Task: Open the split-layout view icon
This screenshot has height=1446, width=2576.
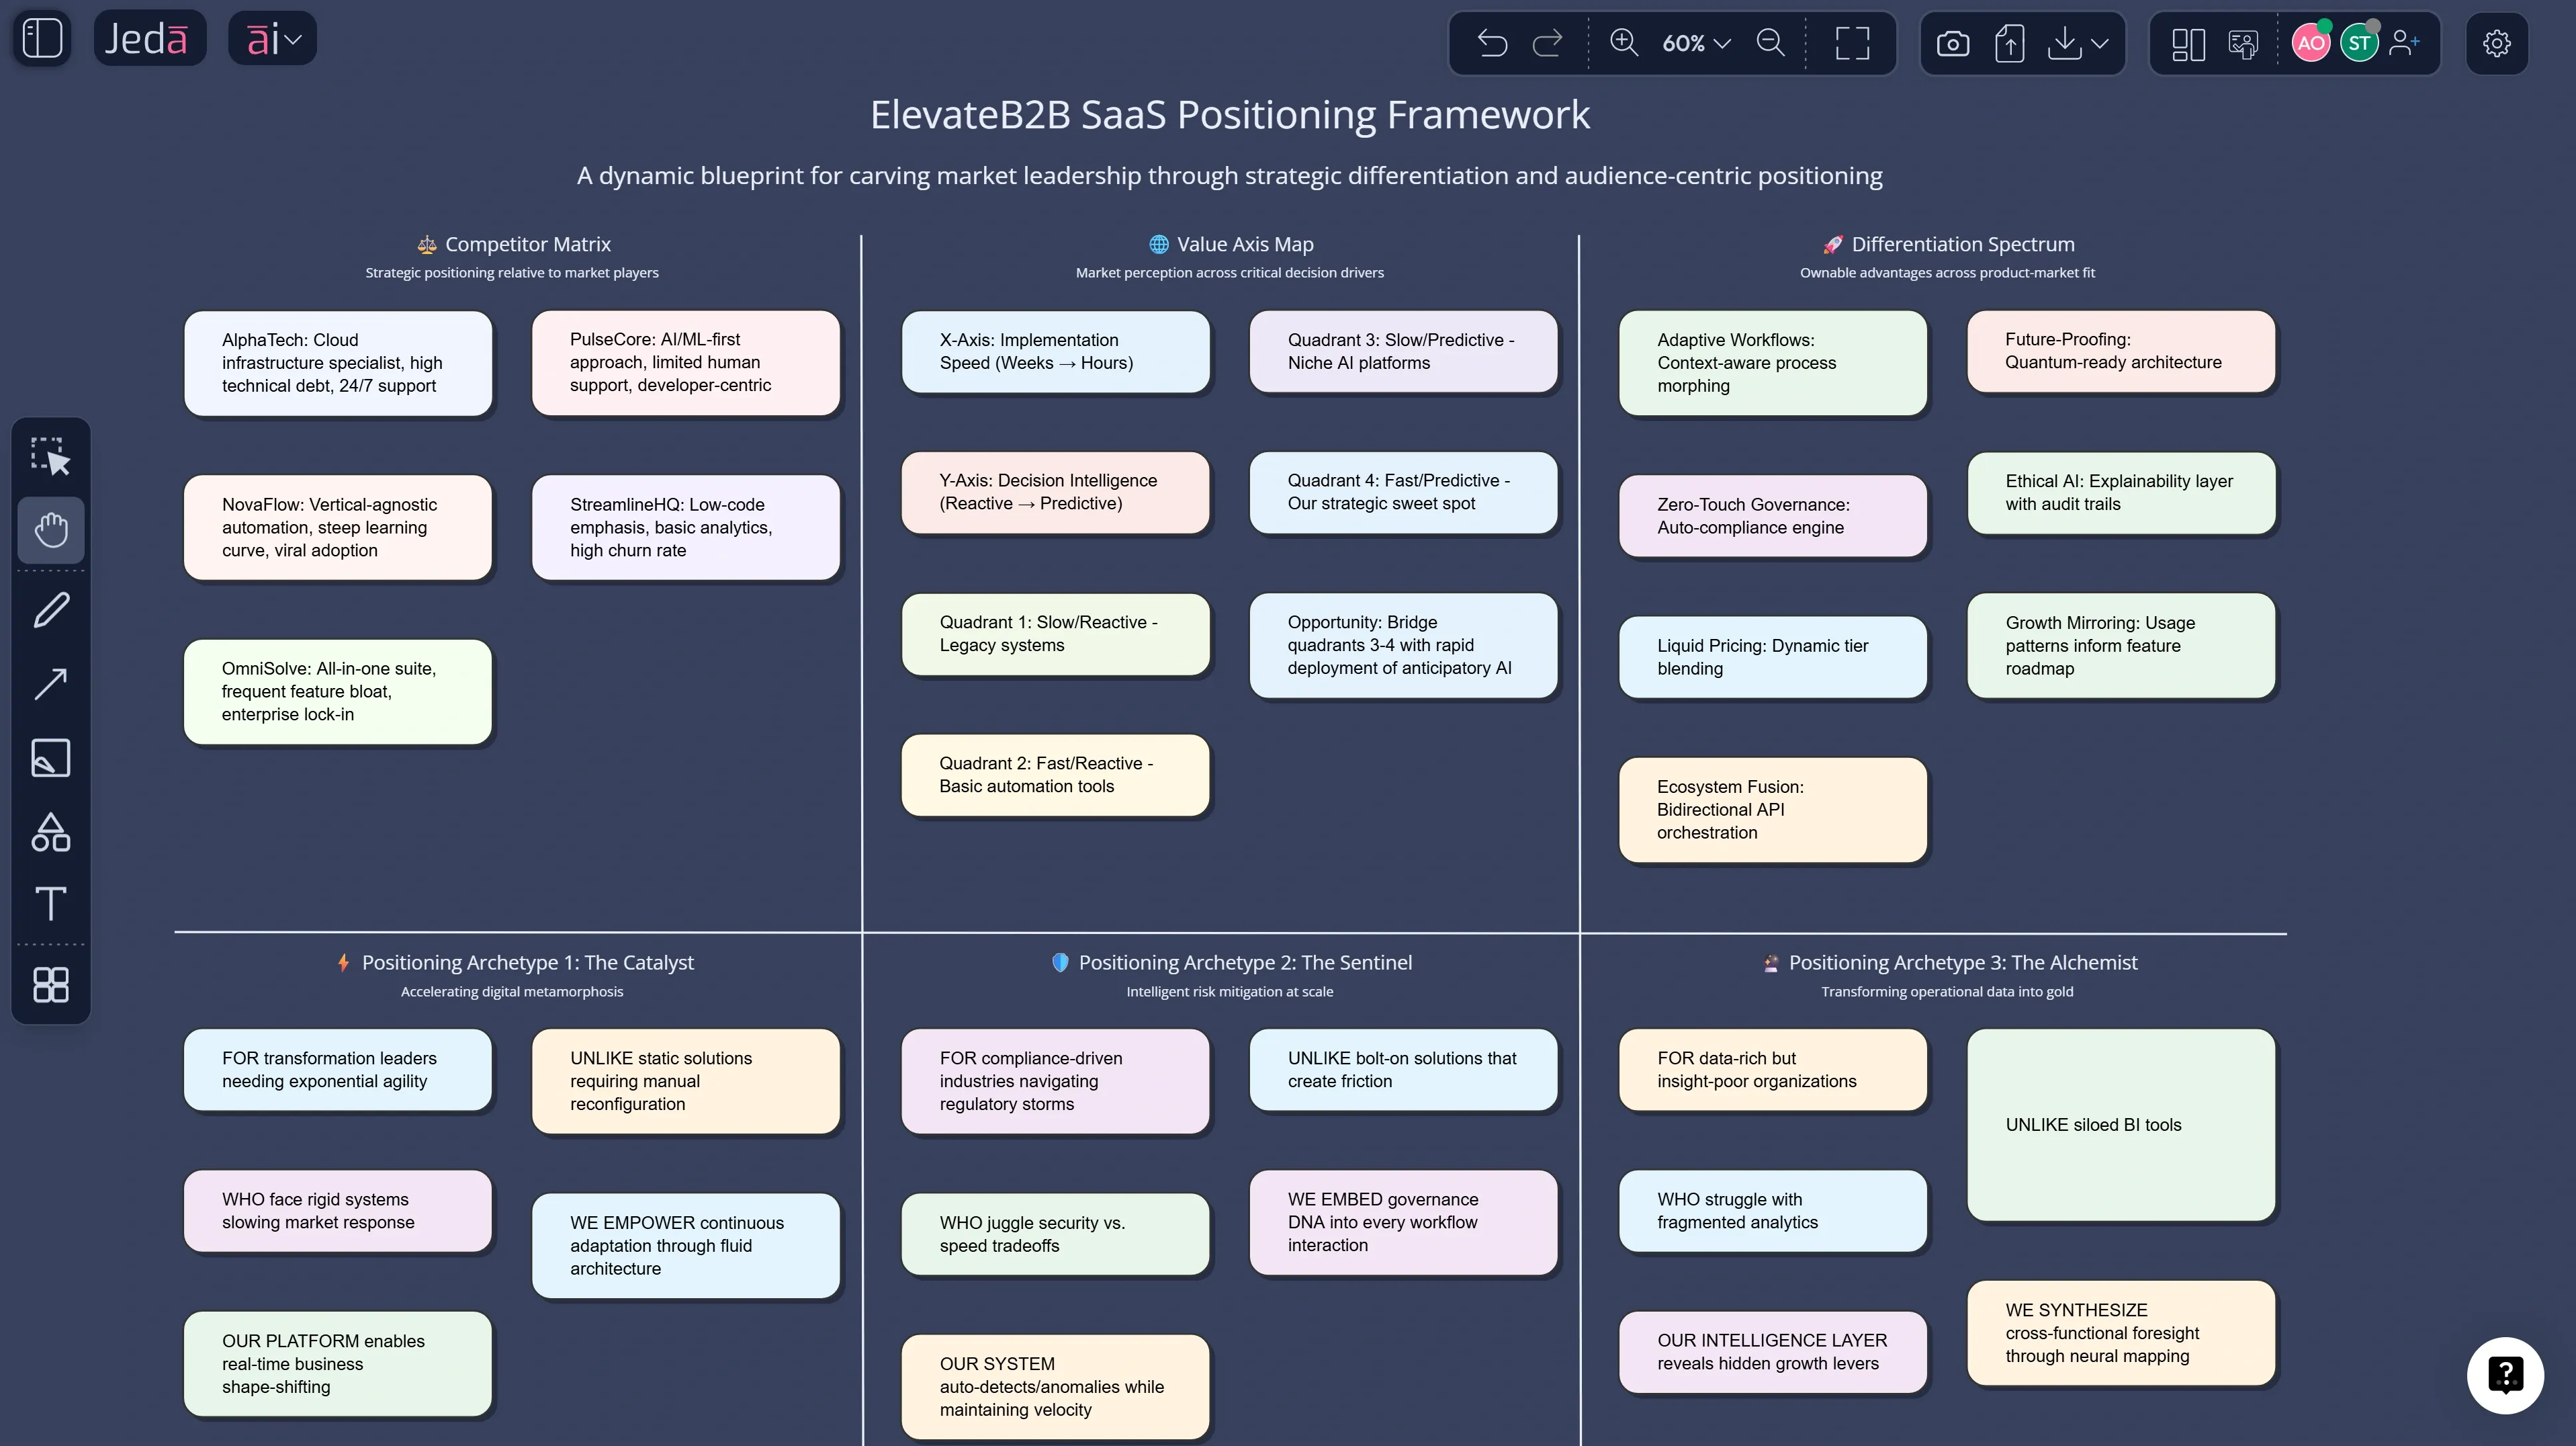Action: 2188,43
